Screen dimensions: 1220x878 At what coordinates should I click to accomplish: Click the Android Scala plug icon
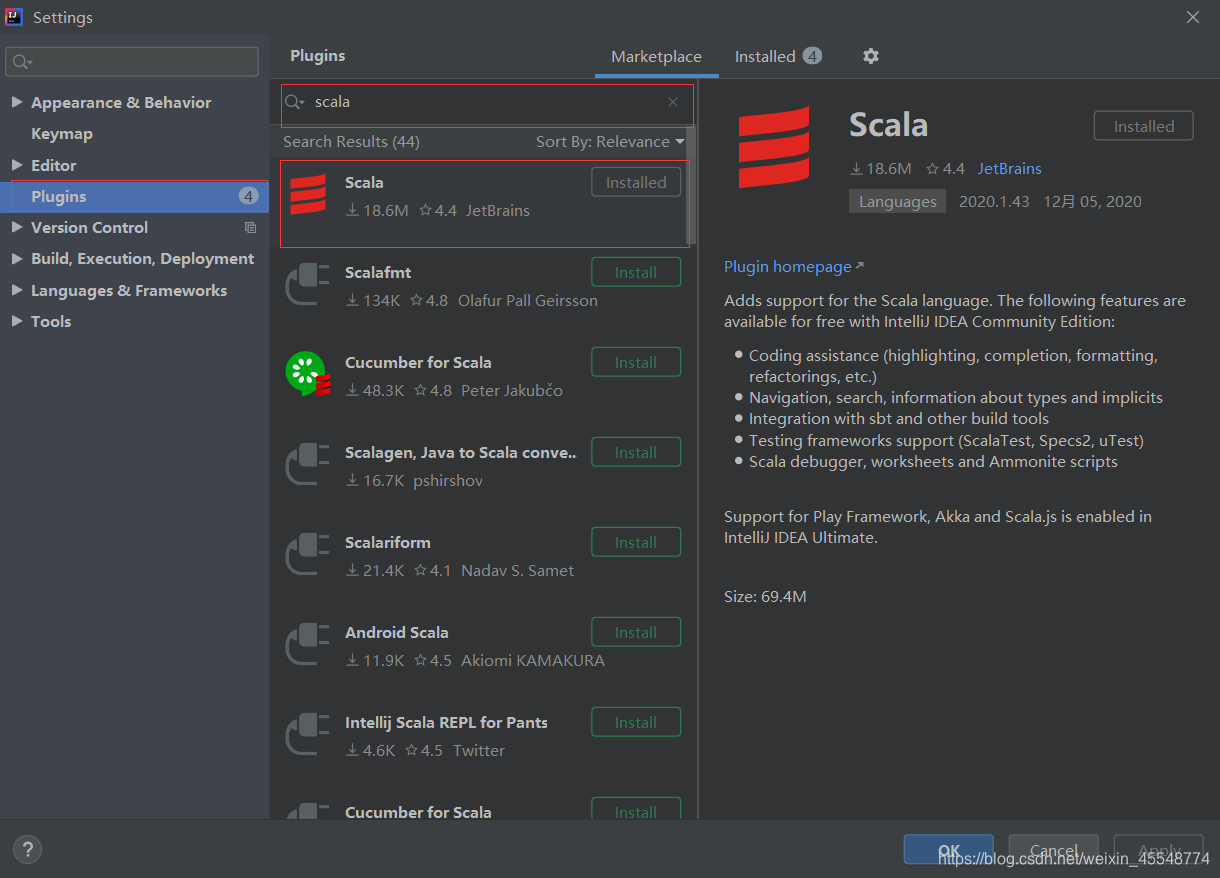[307, 645]
